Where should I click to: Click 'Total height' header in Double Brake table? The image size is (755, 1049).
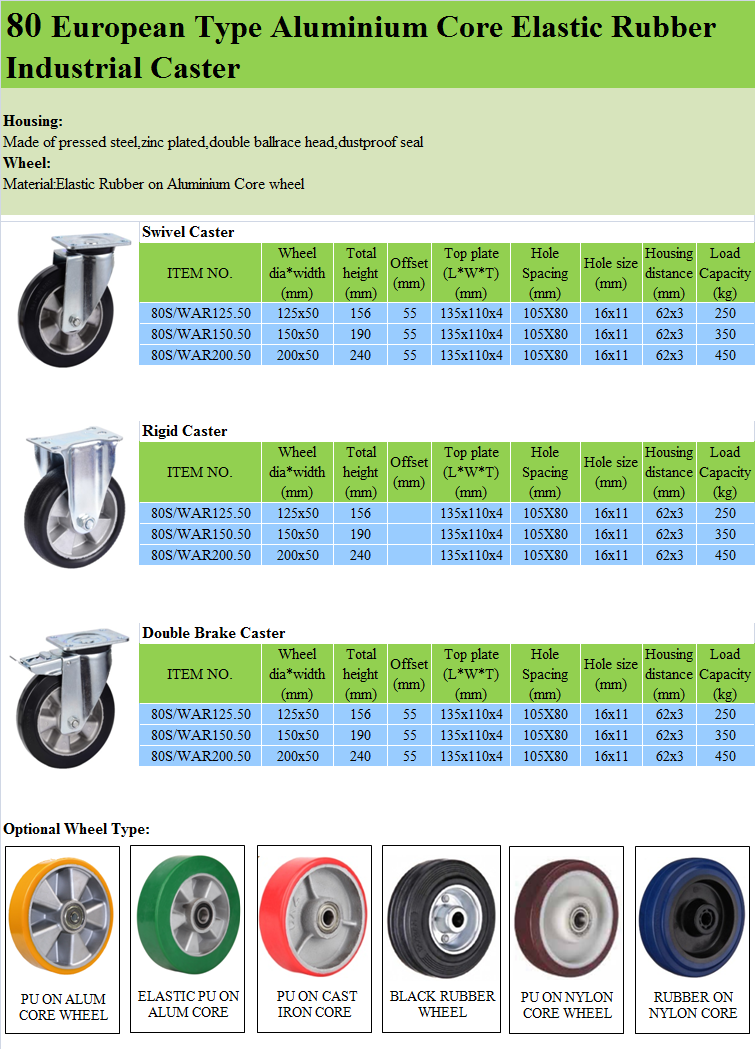(x=360, y=674)
